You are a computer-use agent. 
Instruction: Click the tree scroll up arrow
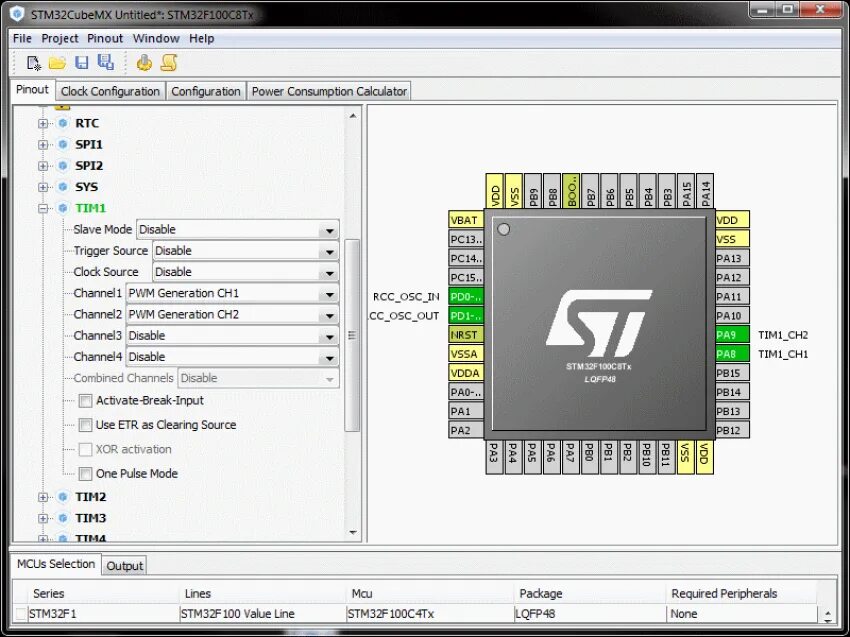353,115
